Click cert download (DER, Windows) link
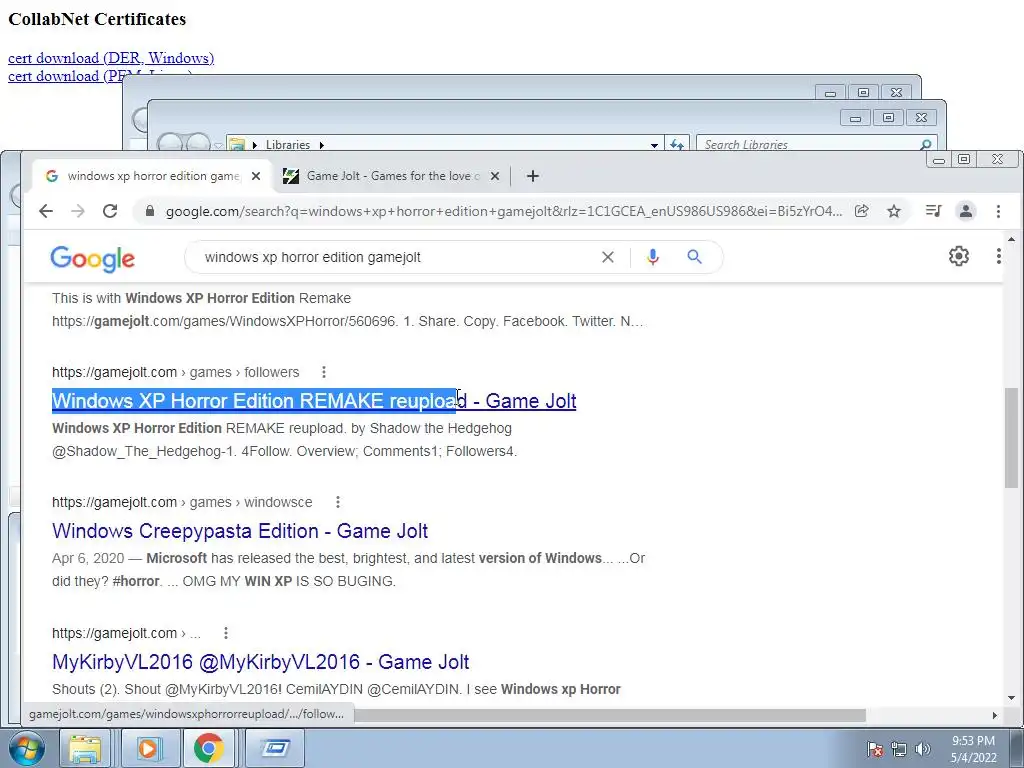The width and height of the screenshot is (1024, 768). tap(111, 58)
